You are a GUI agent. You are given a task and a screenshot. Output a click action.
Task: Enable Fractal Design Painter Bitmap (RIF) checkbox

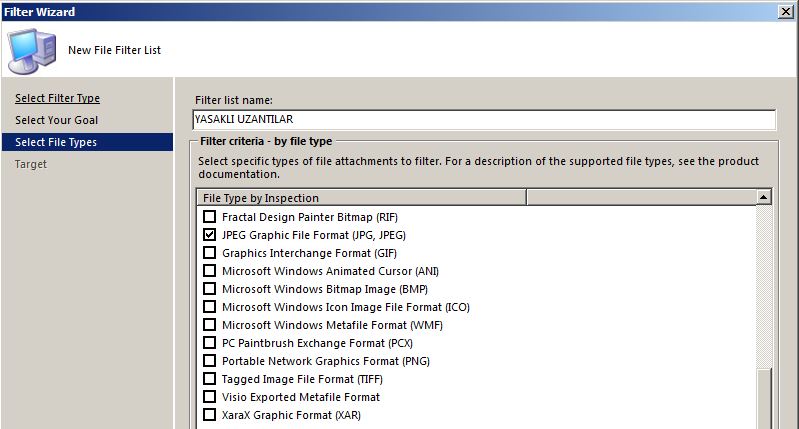coord(210,217)
